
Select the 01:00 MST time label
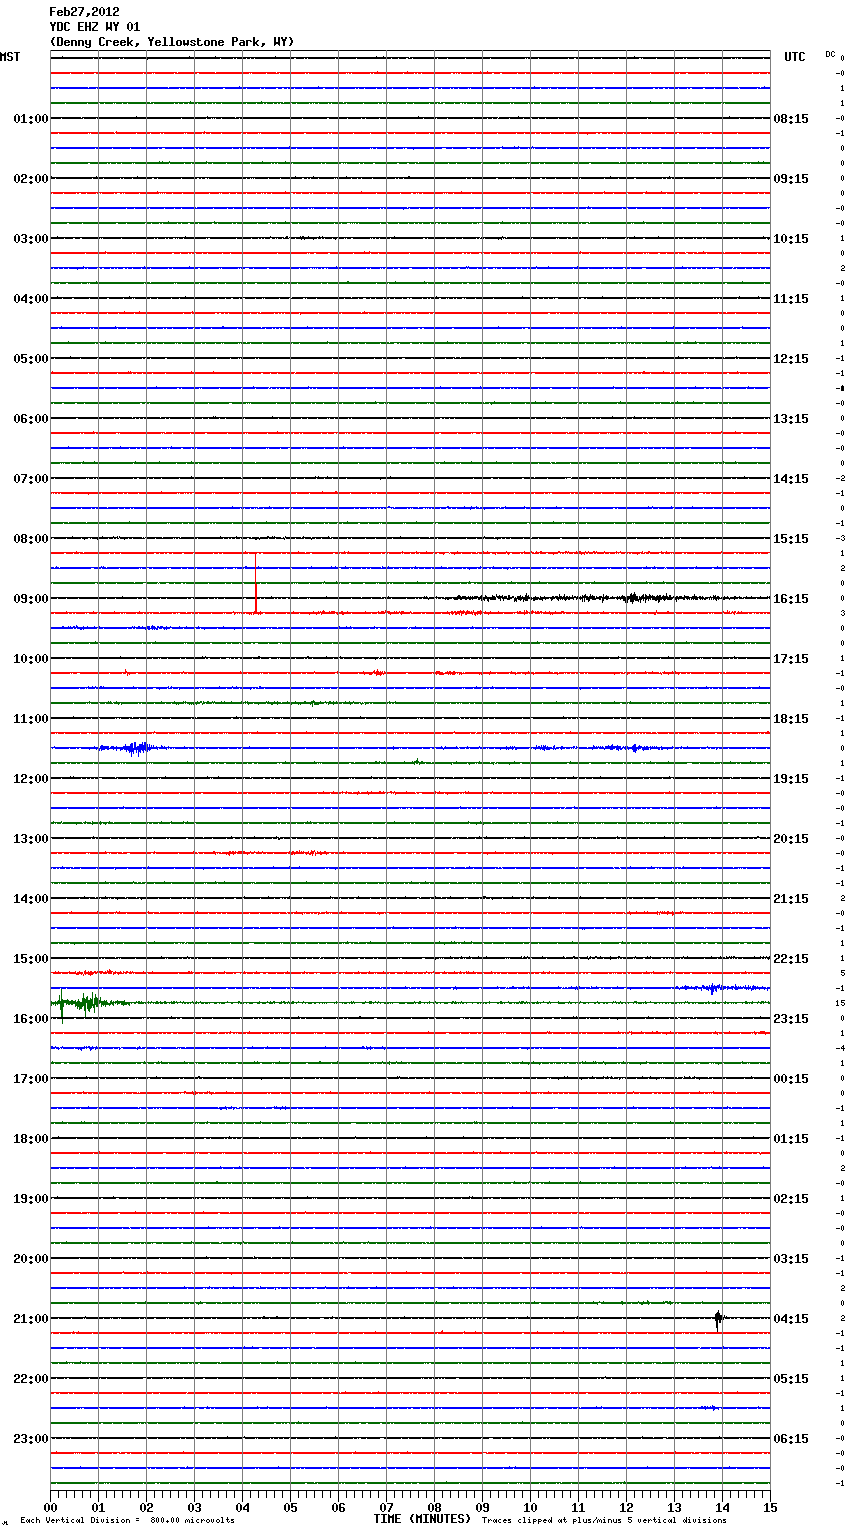point(30,119)
